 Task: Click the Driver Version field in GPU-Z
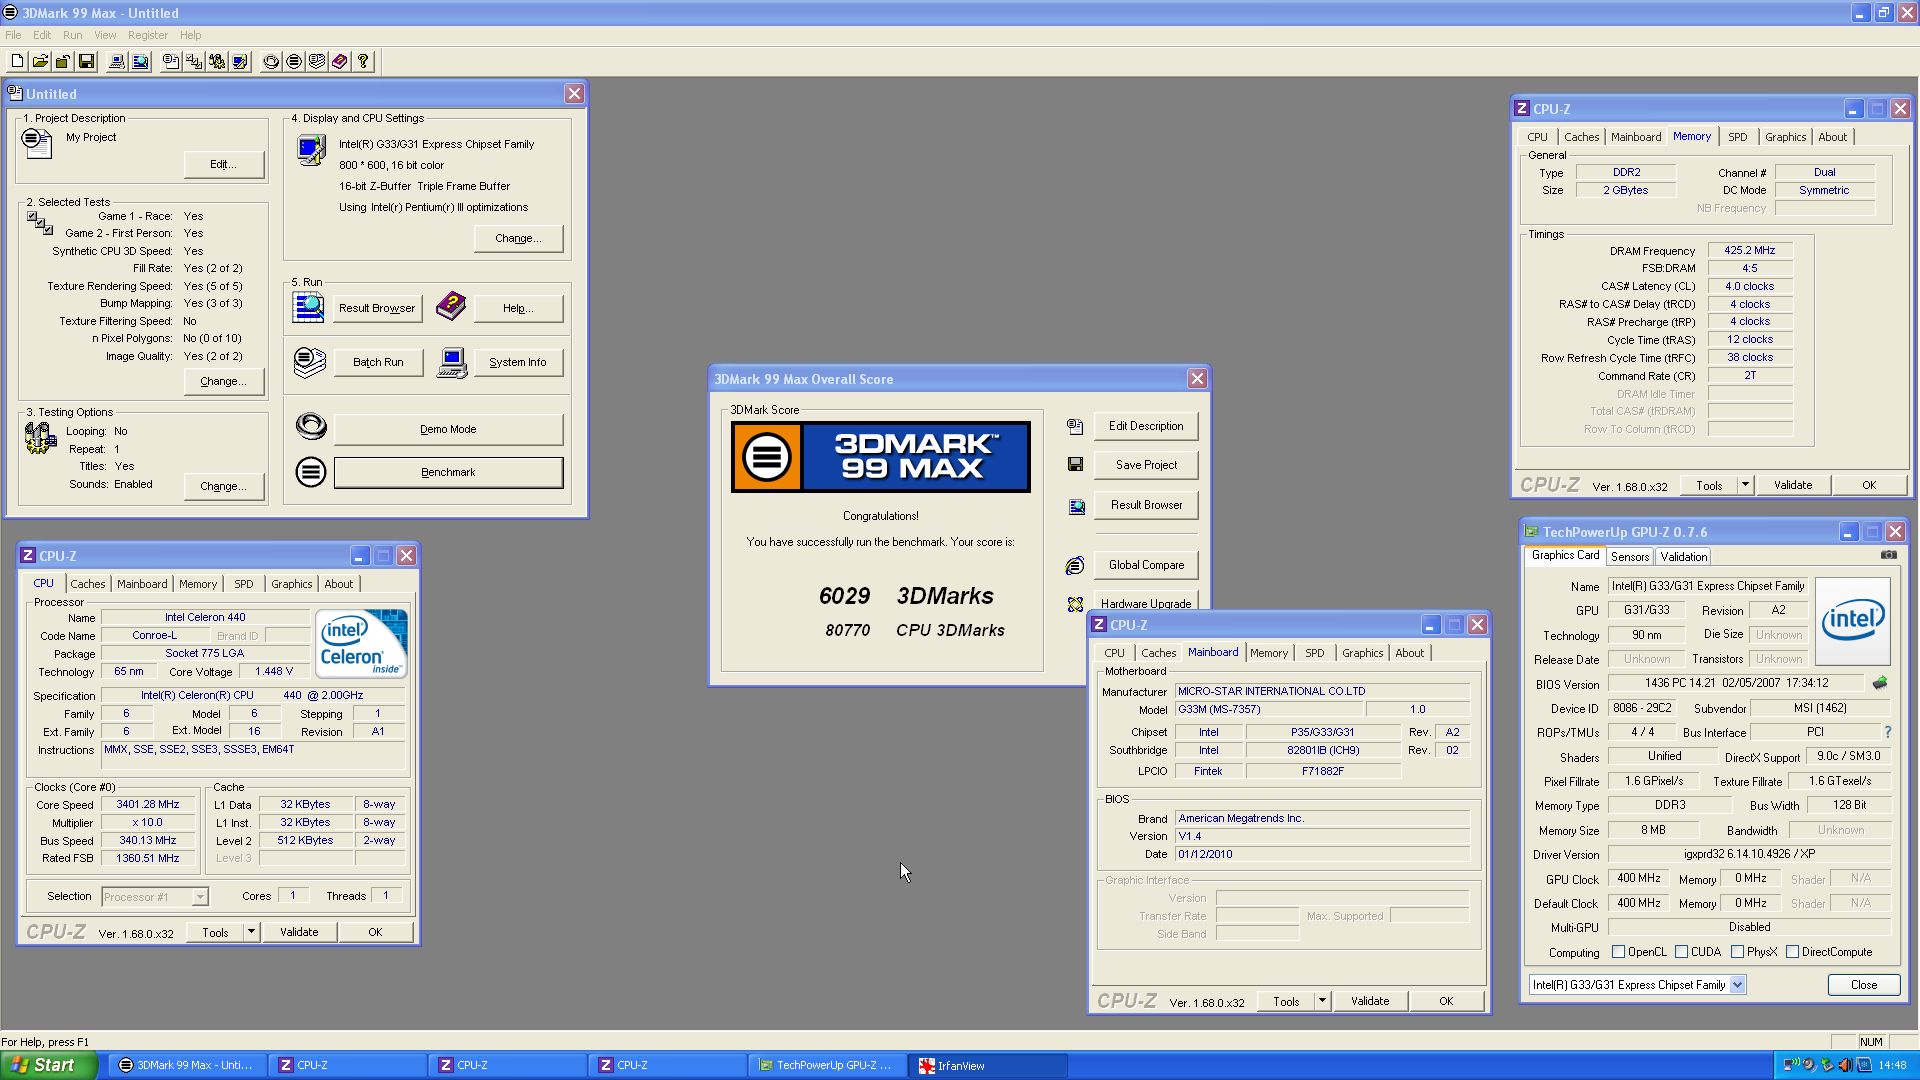click(x=1749, y=855)
